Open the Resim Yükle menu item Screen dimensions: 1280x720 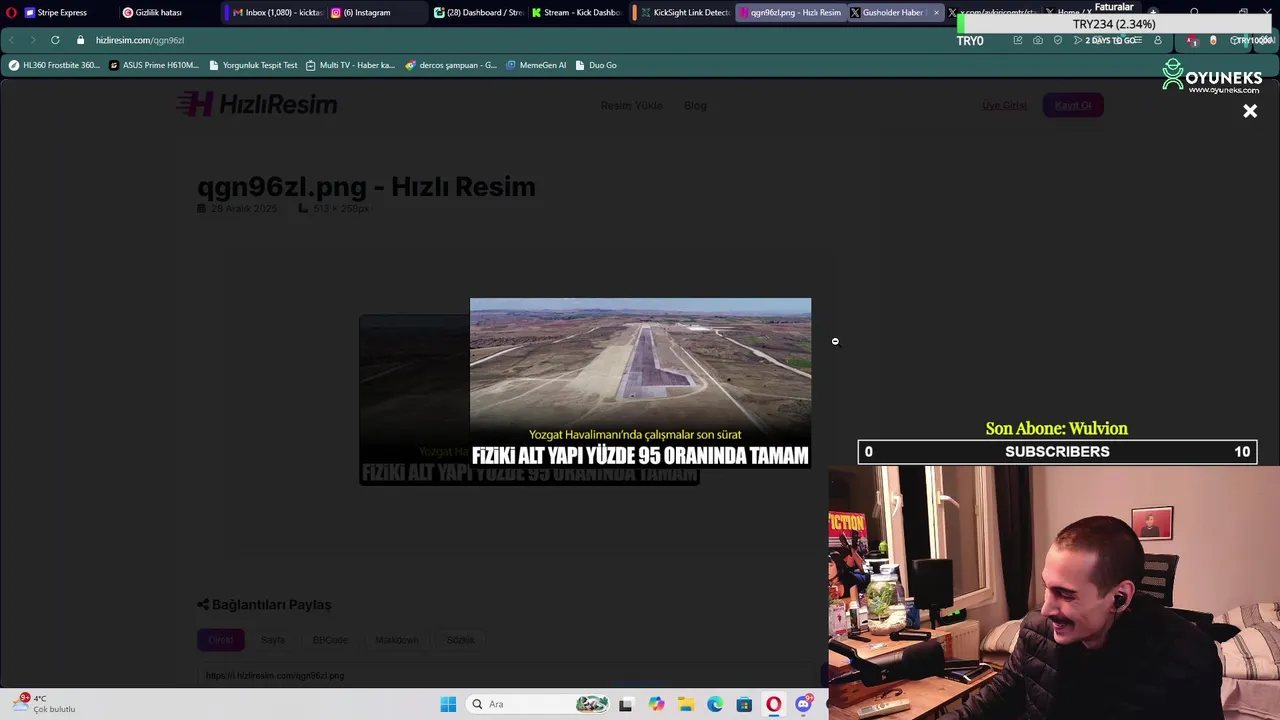click(x=631, y=105)
